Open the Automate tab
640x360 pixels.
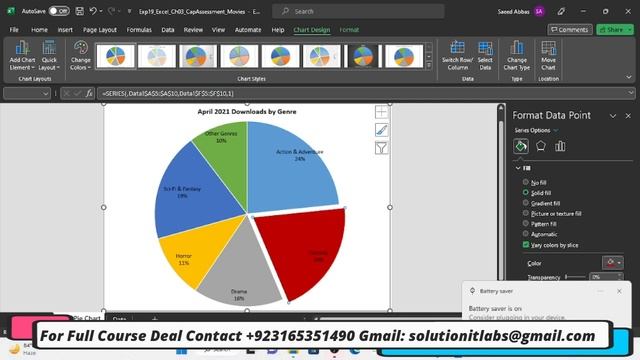[x=248, y=30]
